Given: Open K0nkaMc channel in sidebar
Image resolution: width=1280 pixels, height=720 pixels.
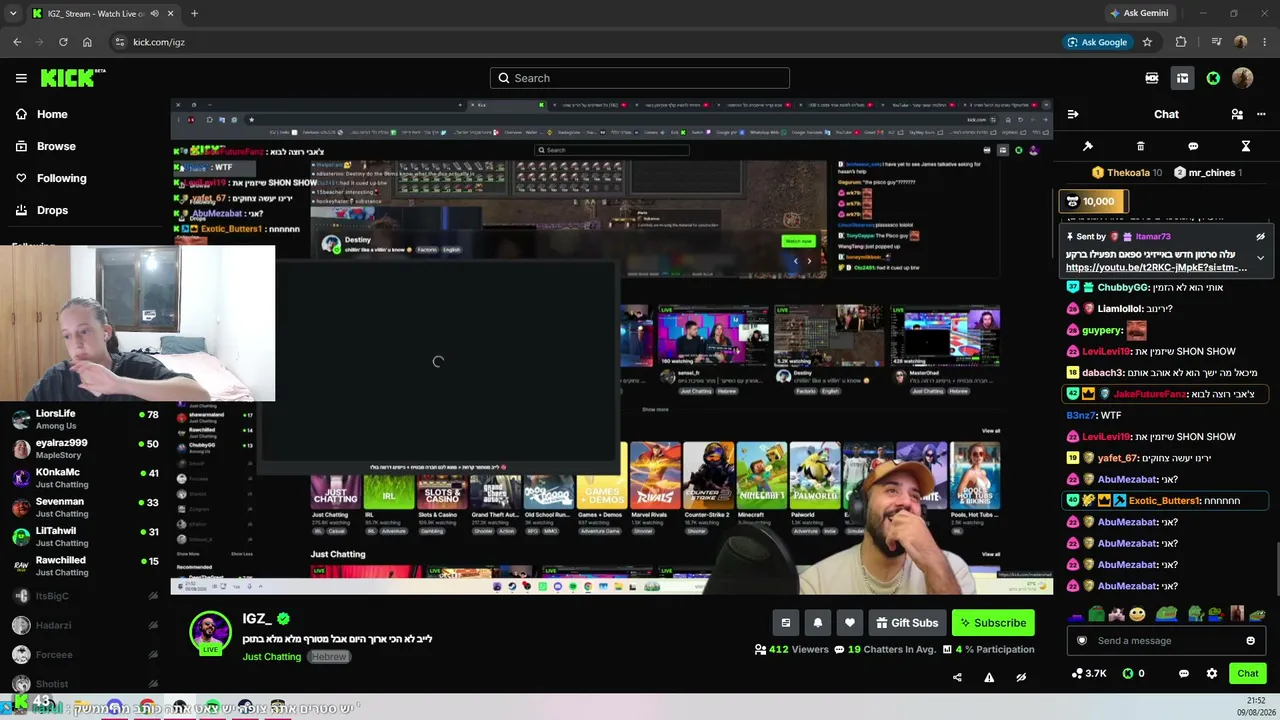Looking at the screenshot, I should click(85, 478).
